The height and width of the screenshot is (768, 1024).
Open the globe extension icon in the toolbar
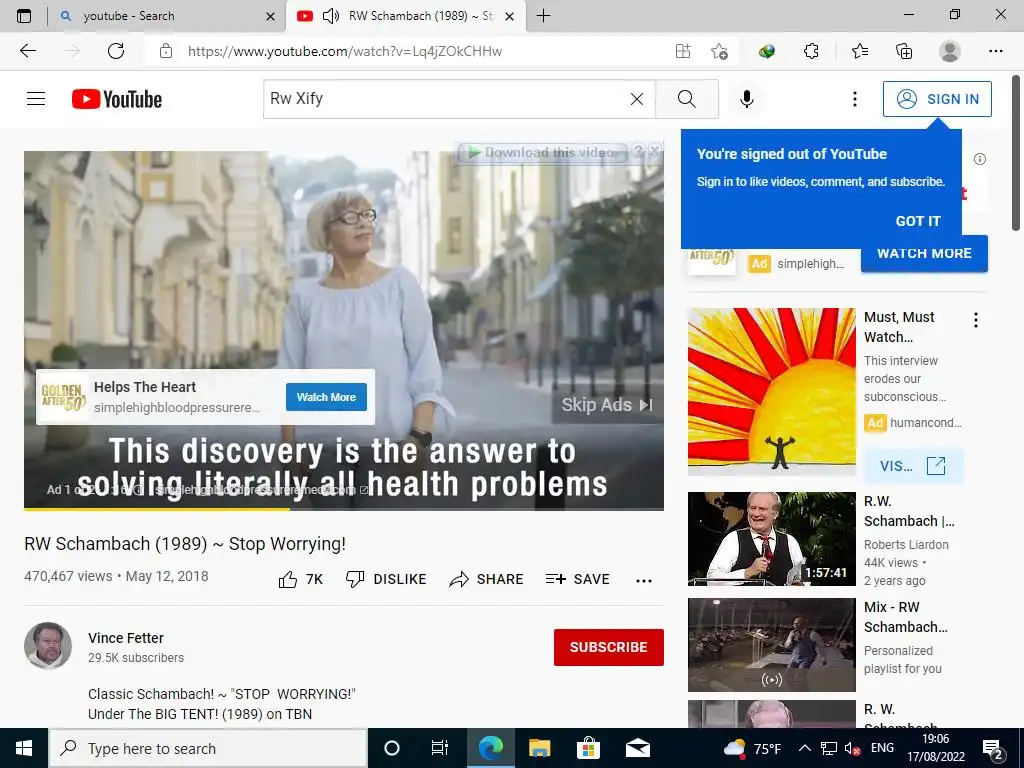(767, 51)
